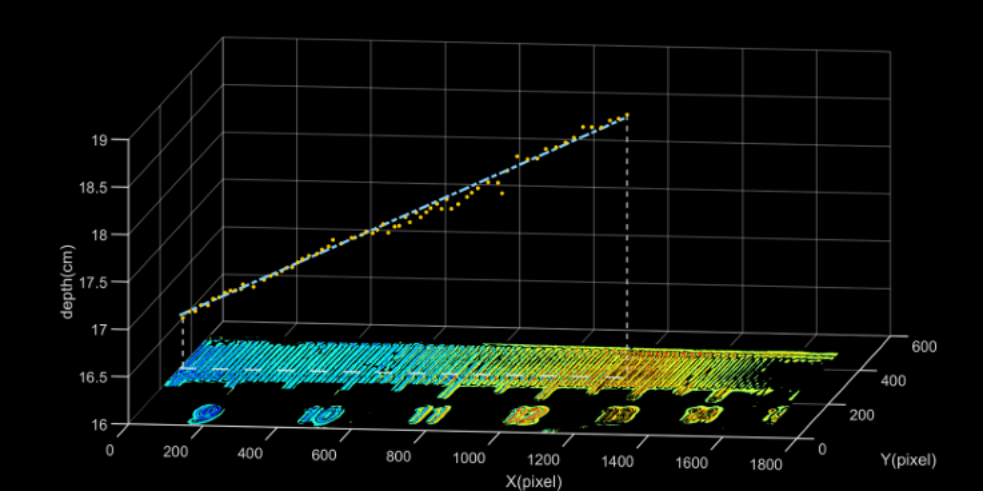Select the 18.5 depth axis tick label
This screenshot has height=491, width=983.
pyautogui.click(x=97, y=187)
